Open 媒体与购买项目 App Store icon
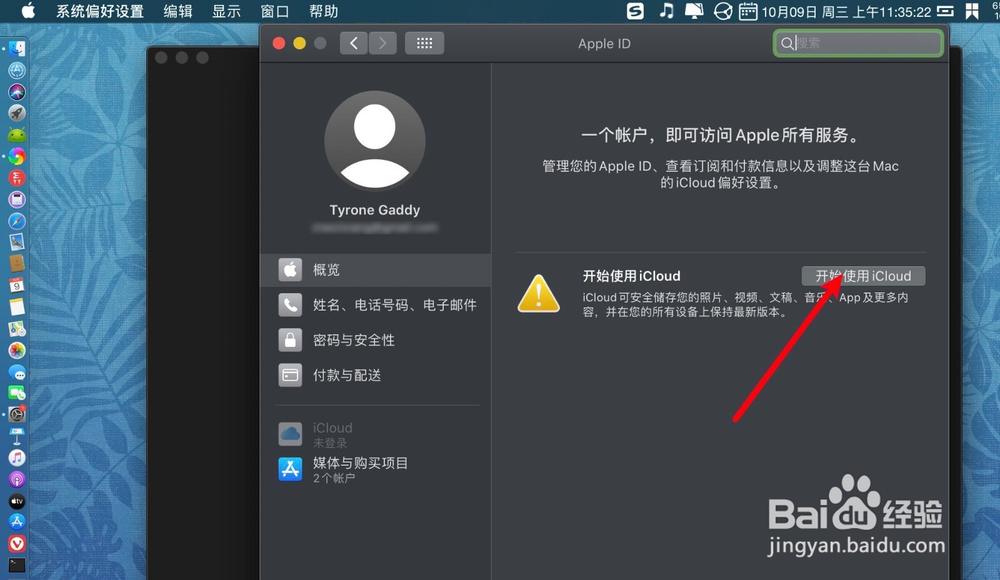 click(290, 464)
